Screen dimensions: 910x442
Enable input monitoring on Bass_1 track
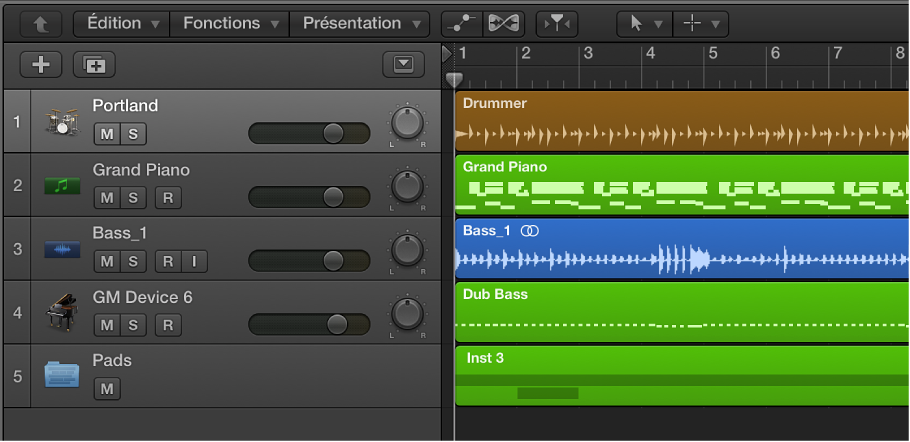pyautogui.click(x=194, y=262)
